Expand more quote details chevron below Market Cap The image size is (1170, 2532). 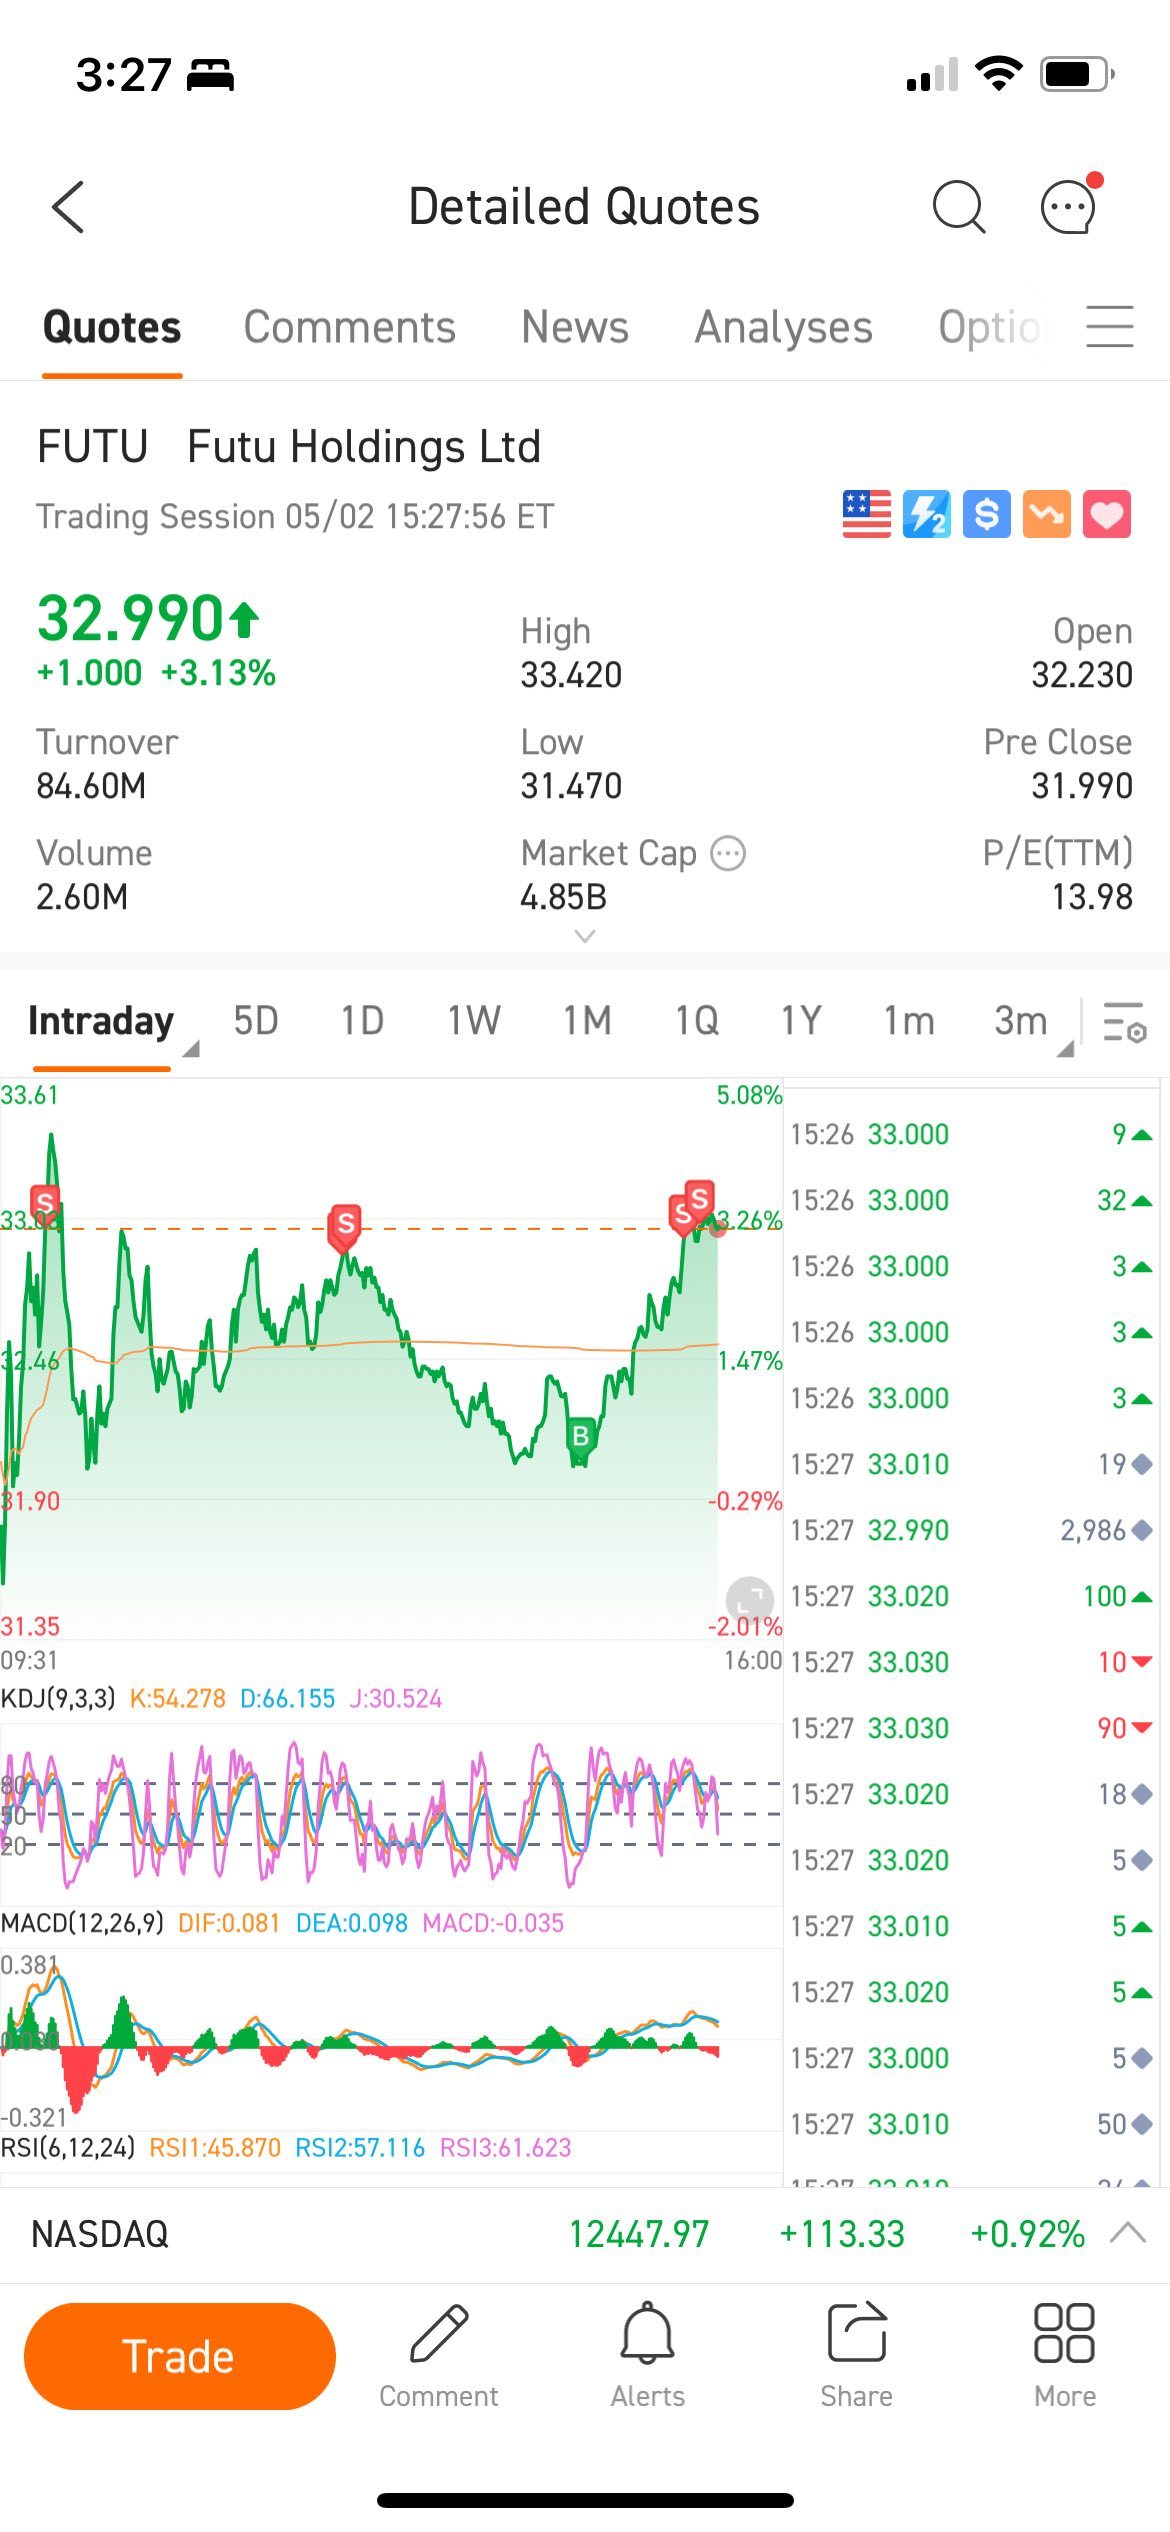[x=585, y=937]
